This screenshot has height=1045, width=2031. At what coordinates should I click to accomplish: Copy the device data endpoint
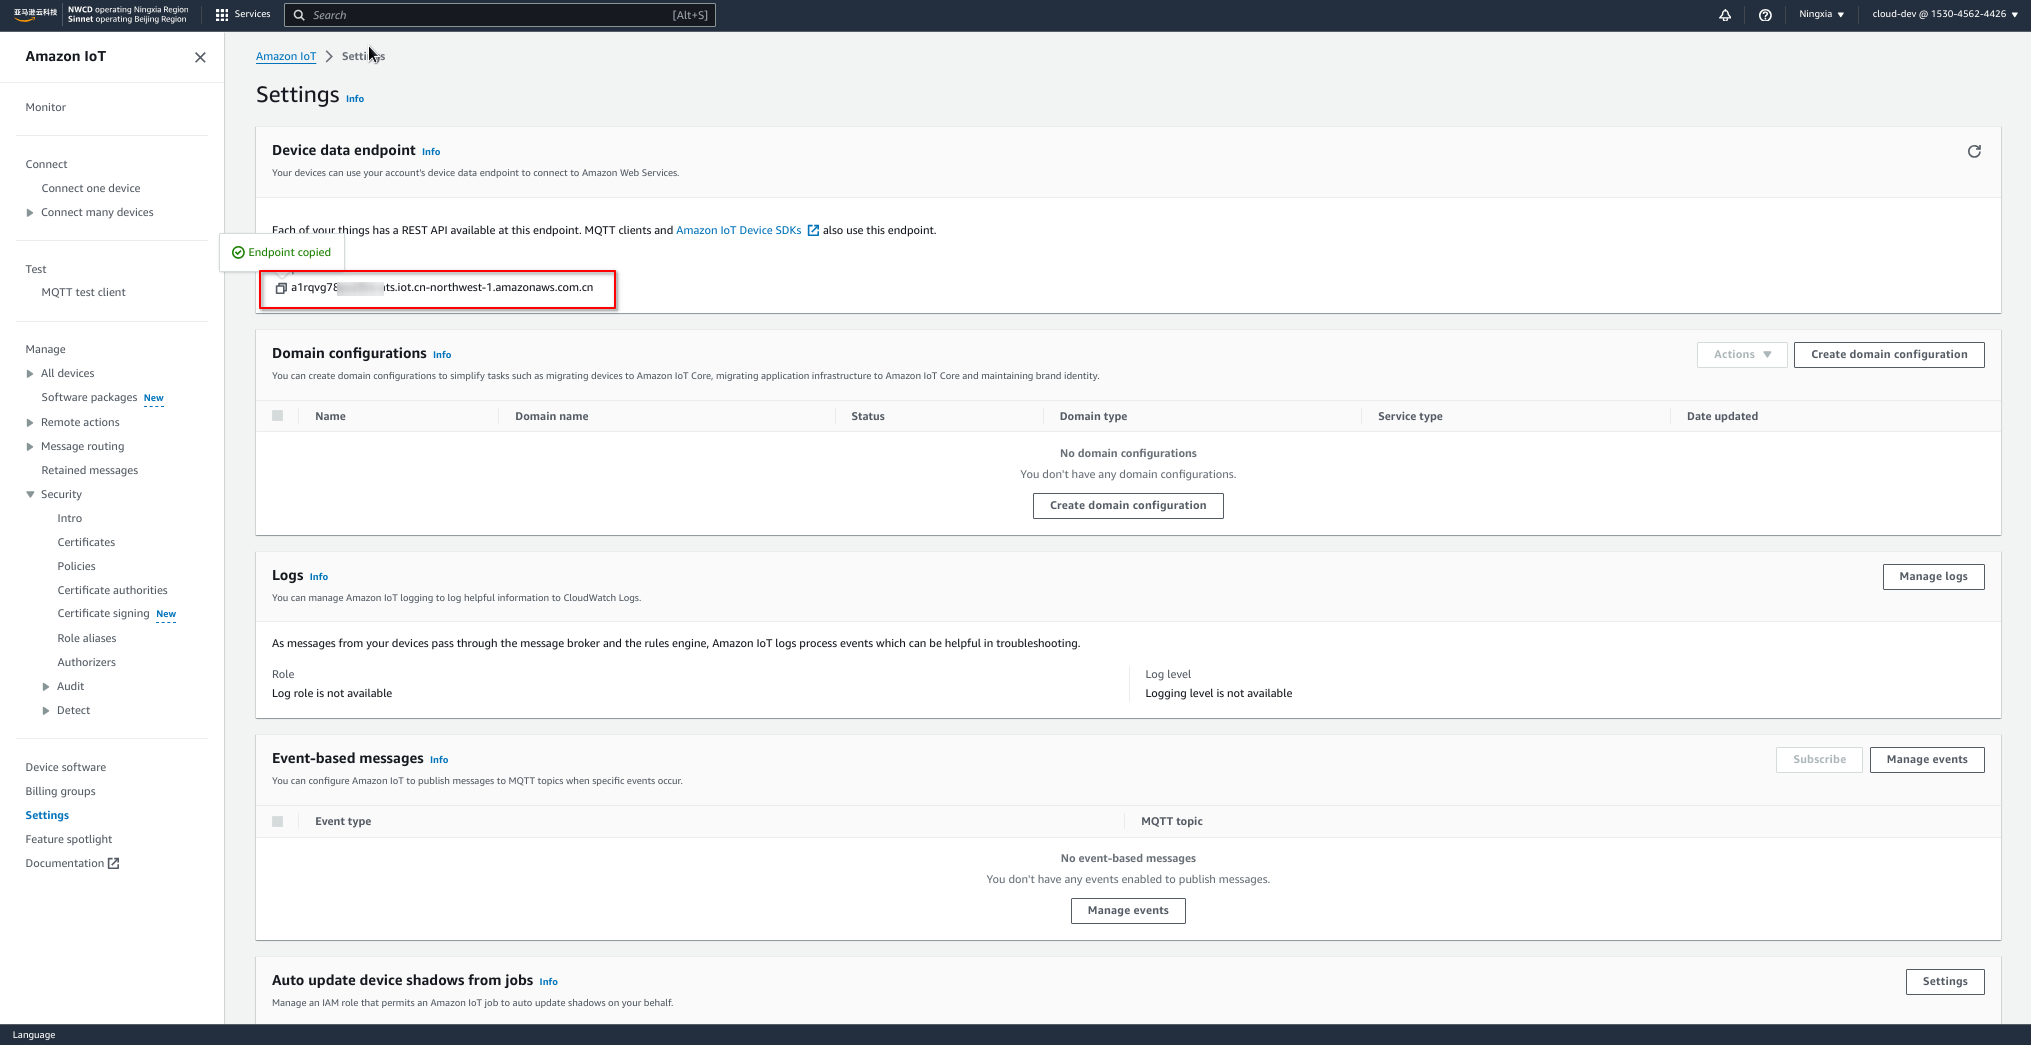click(x=279, y=288)
